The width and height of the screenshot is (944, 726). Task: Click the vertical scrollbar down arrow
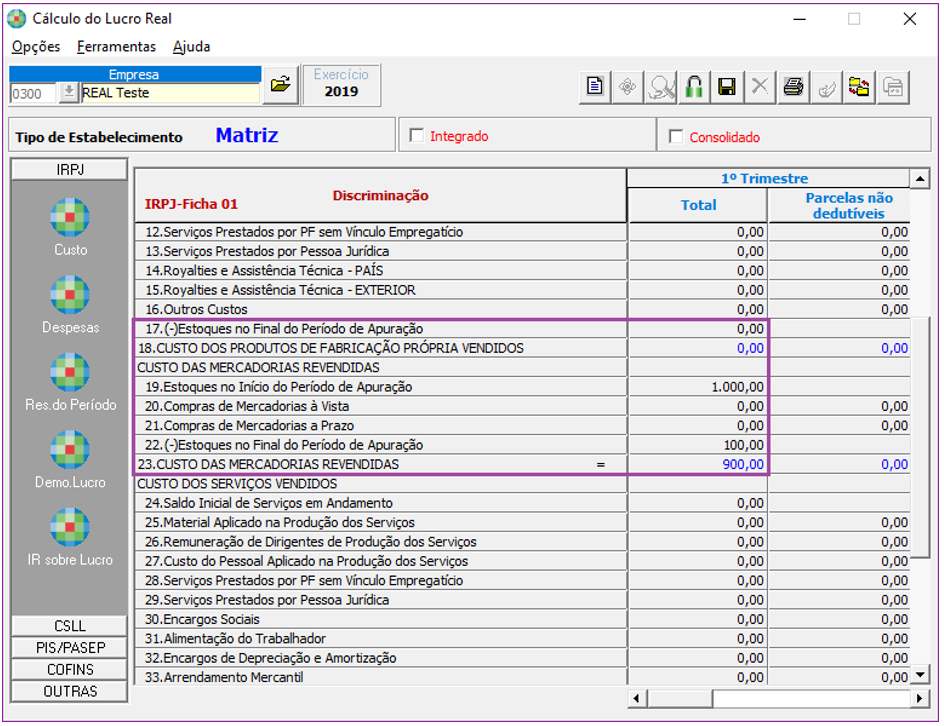pyautogui.click(x=920, y=675)
